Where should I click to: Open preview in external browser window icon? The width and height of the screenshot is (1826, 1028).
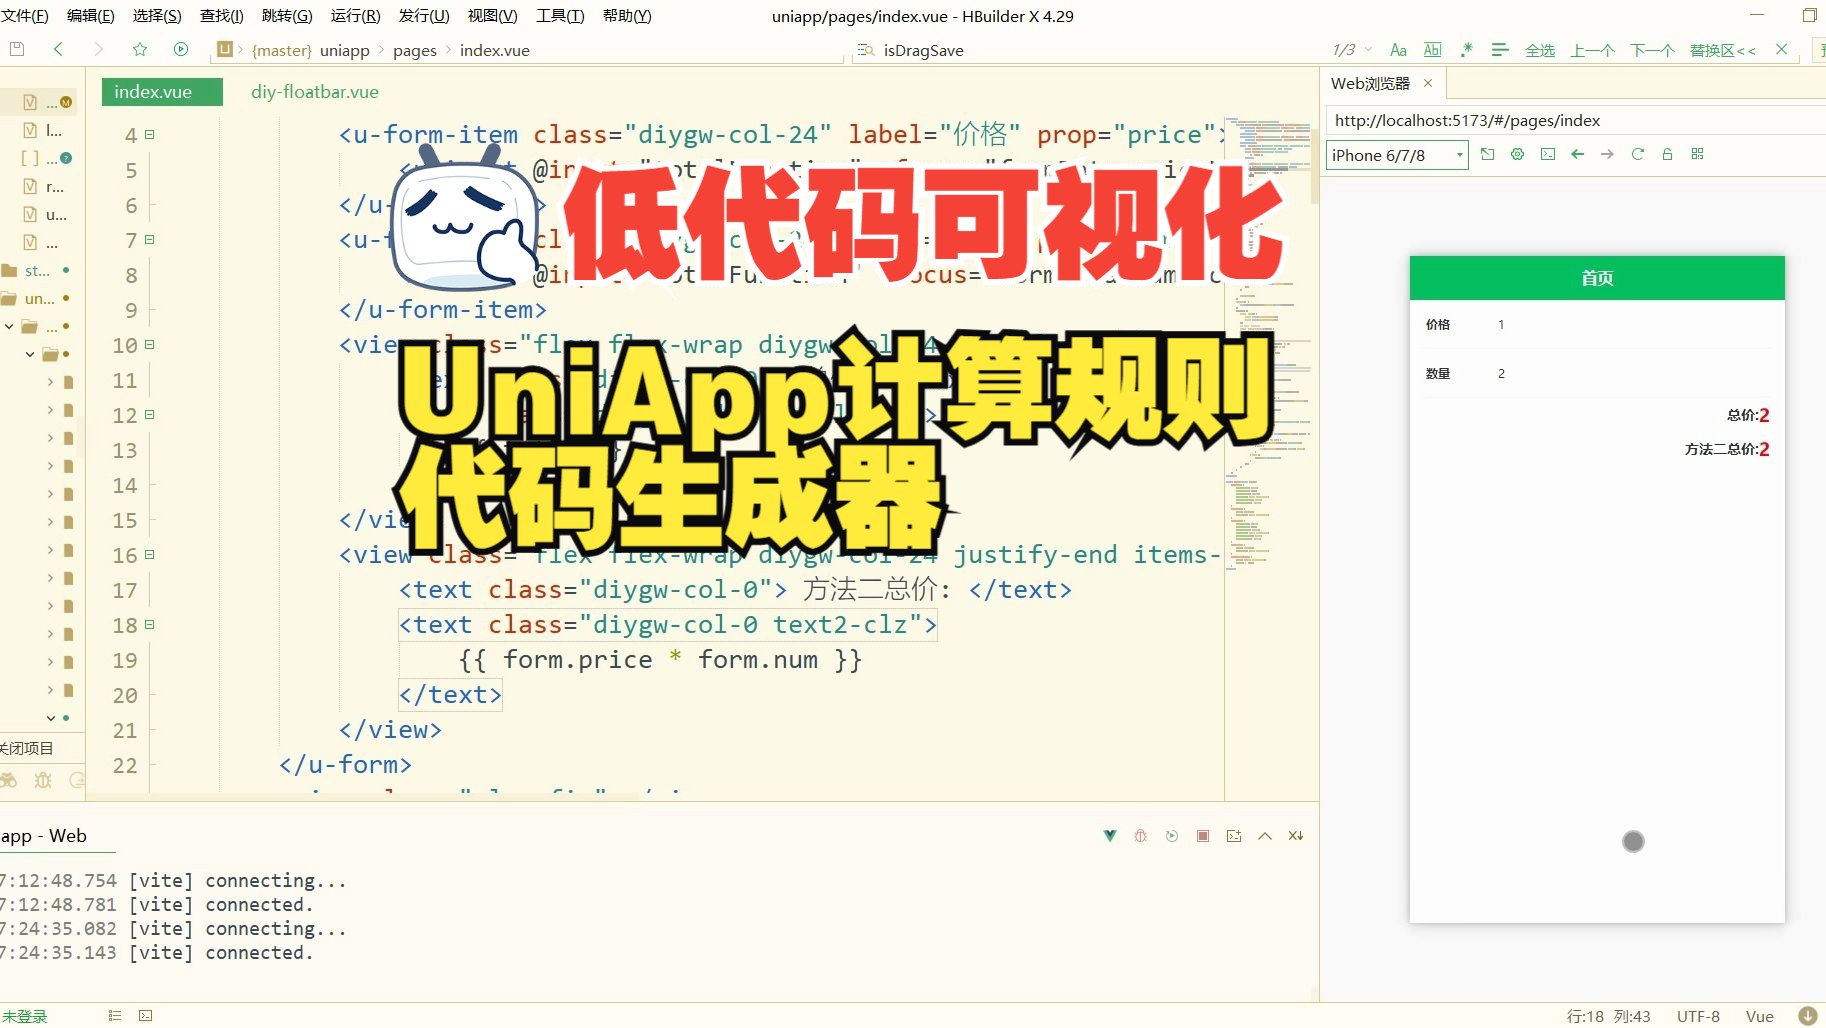coord(1488,154)
